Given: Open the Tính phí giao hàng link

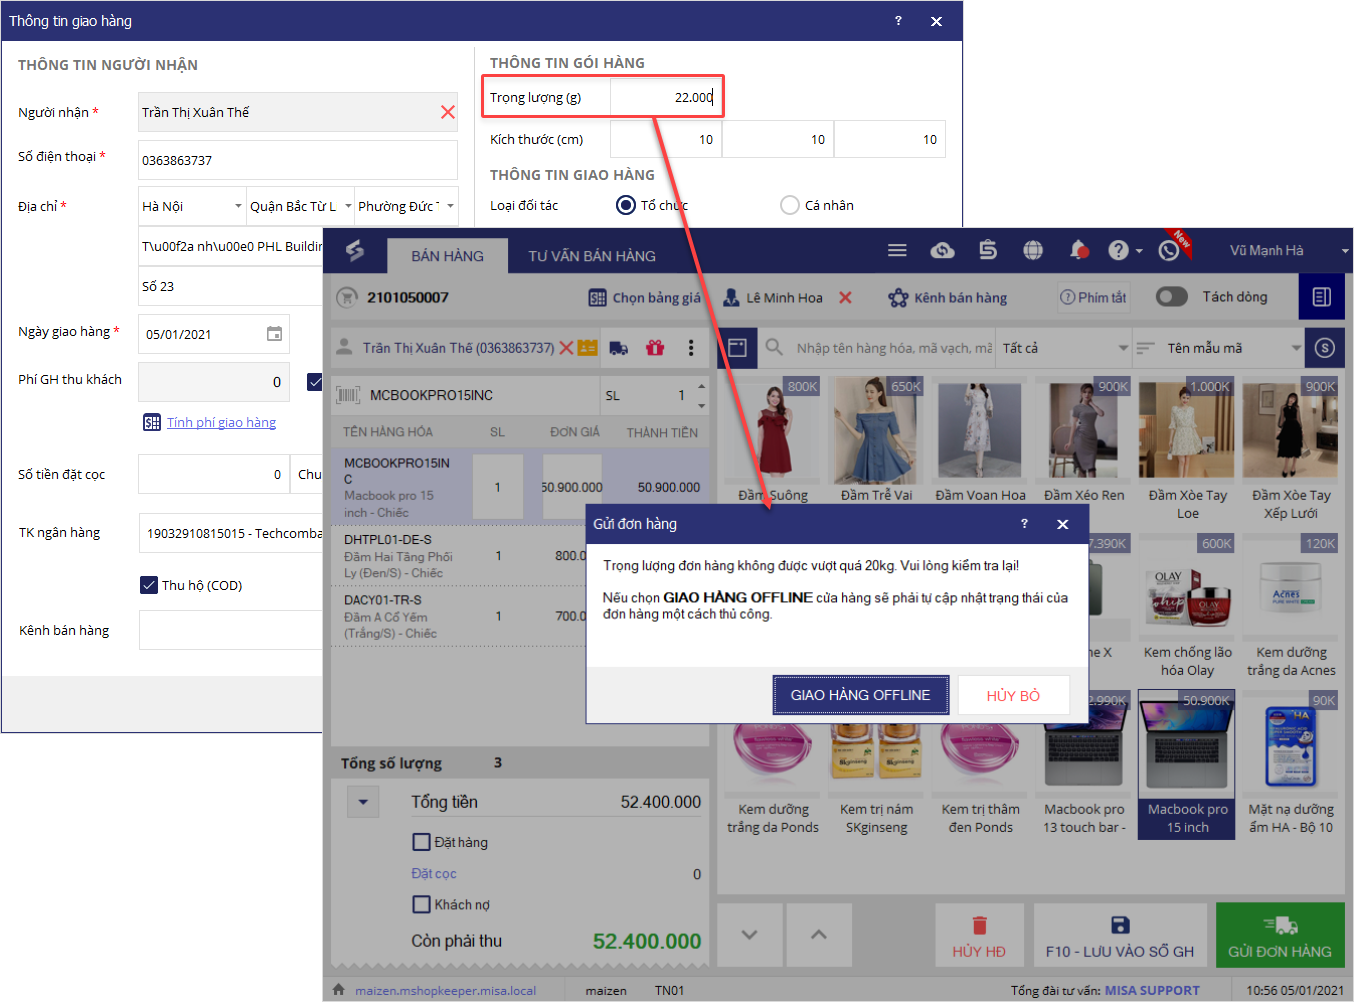Looking at the screenshot, I should tap(221, 422).
